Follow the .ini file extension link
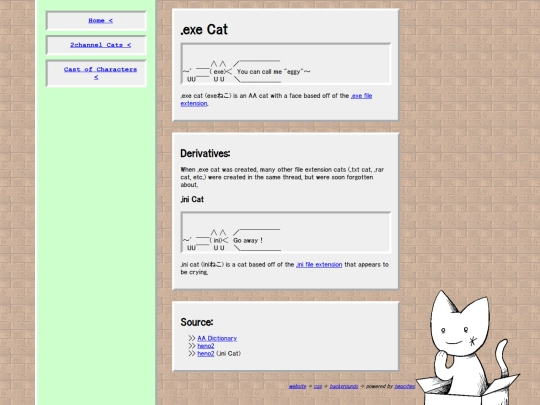This screenshot has height=405, width=540. tap(319, 264)
